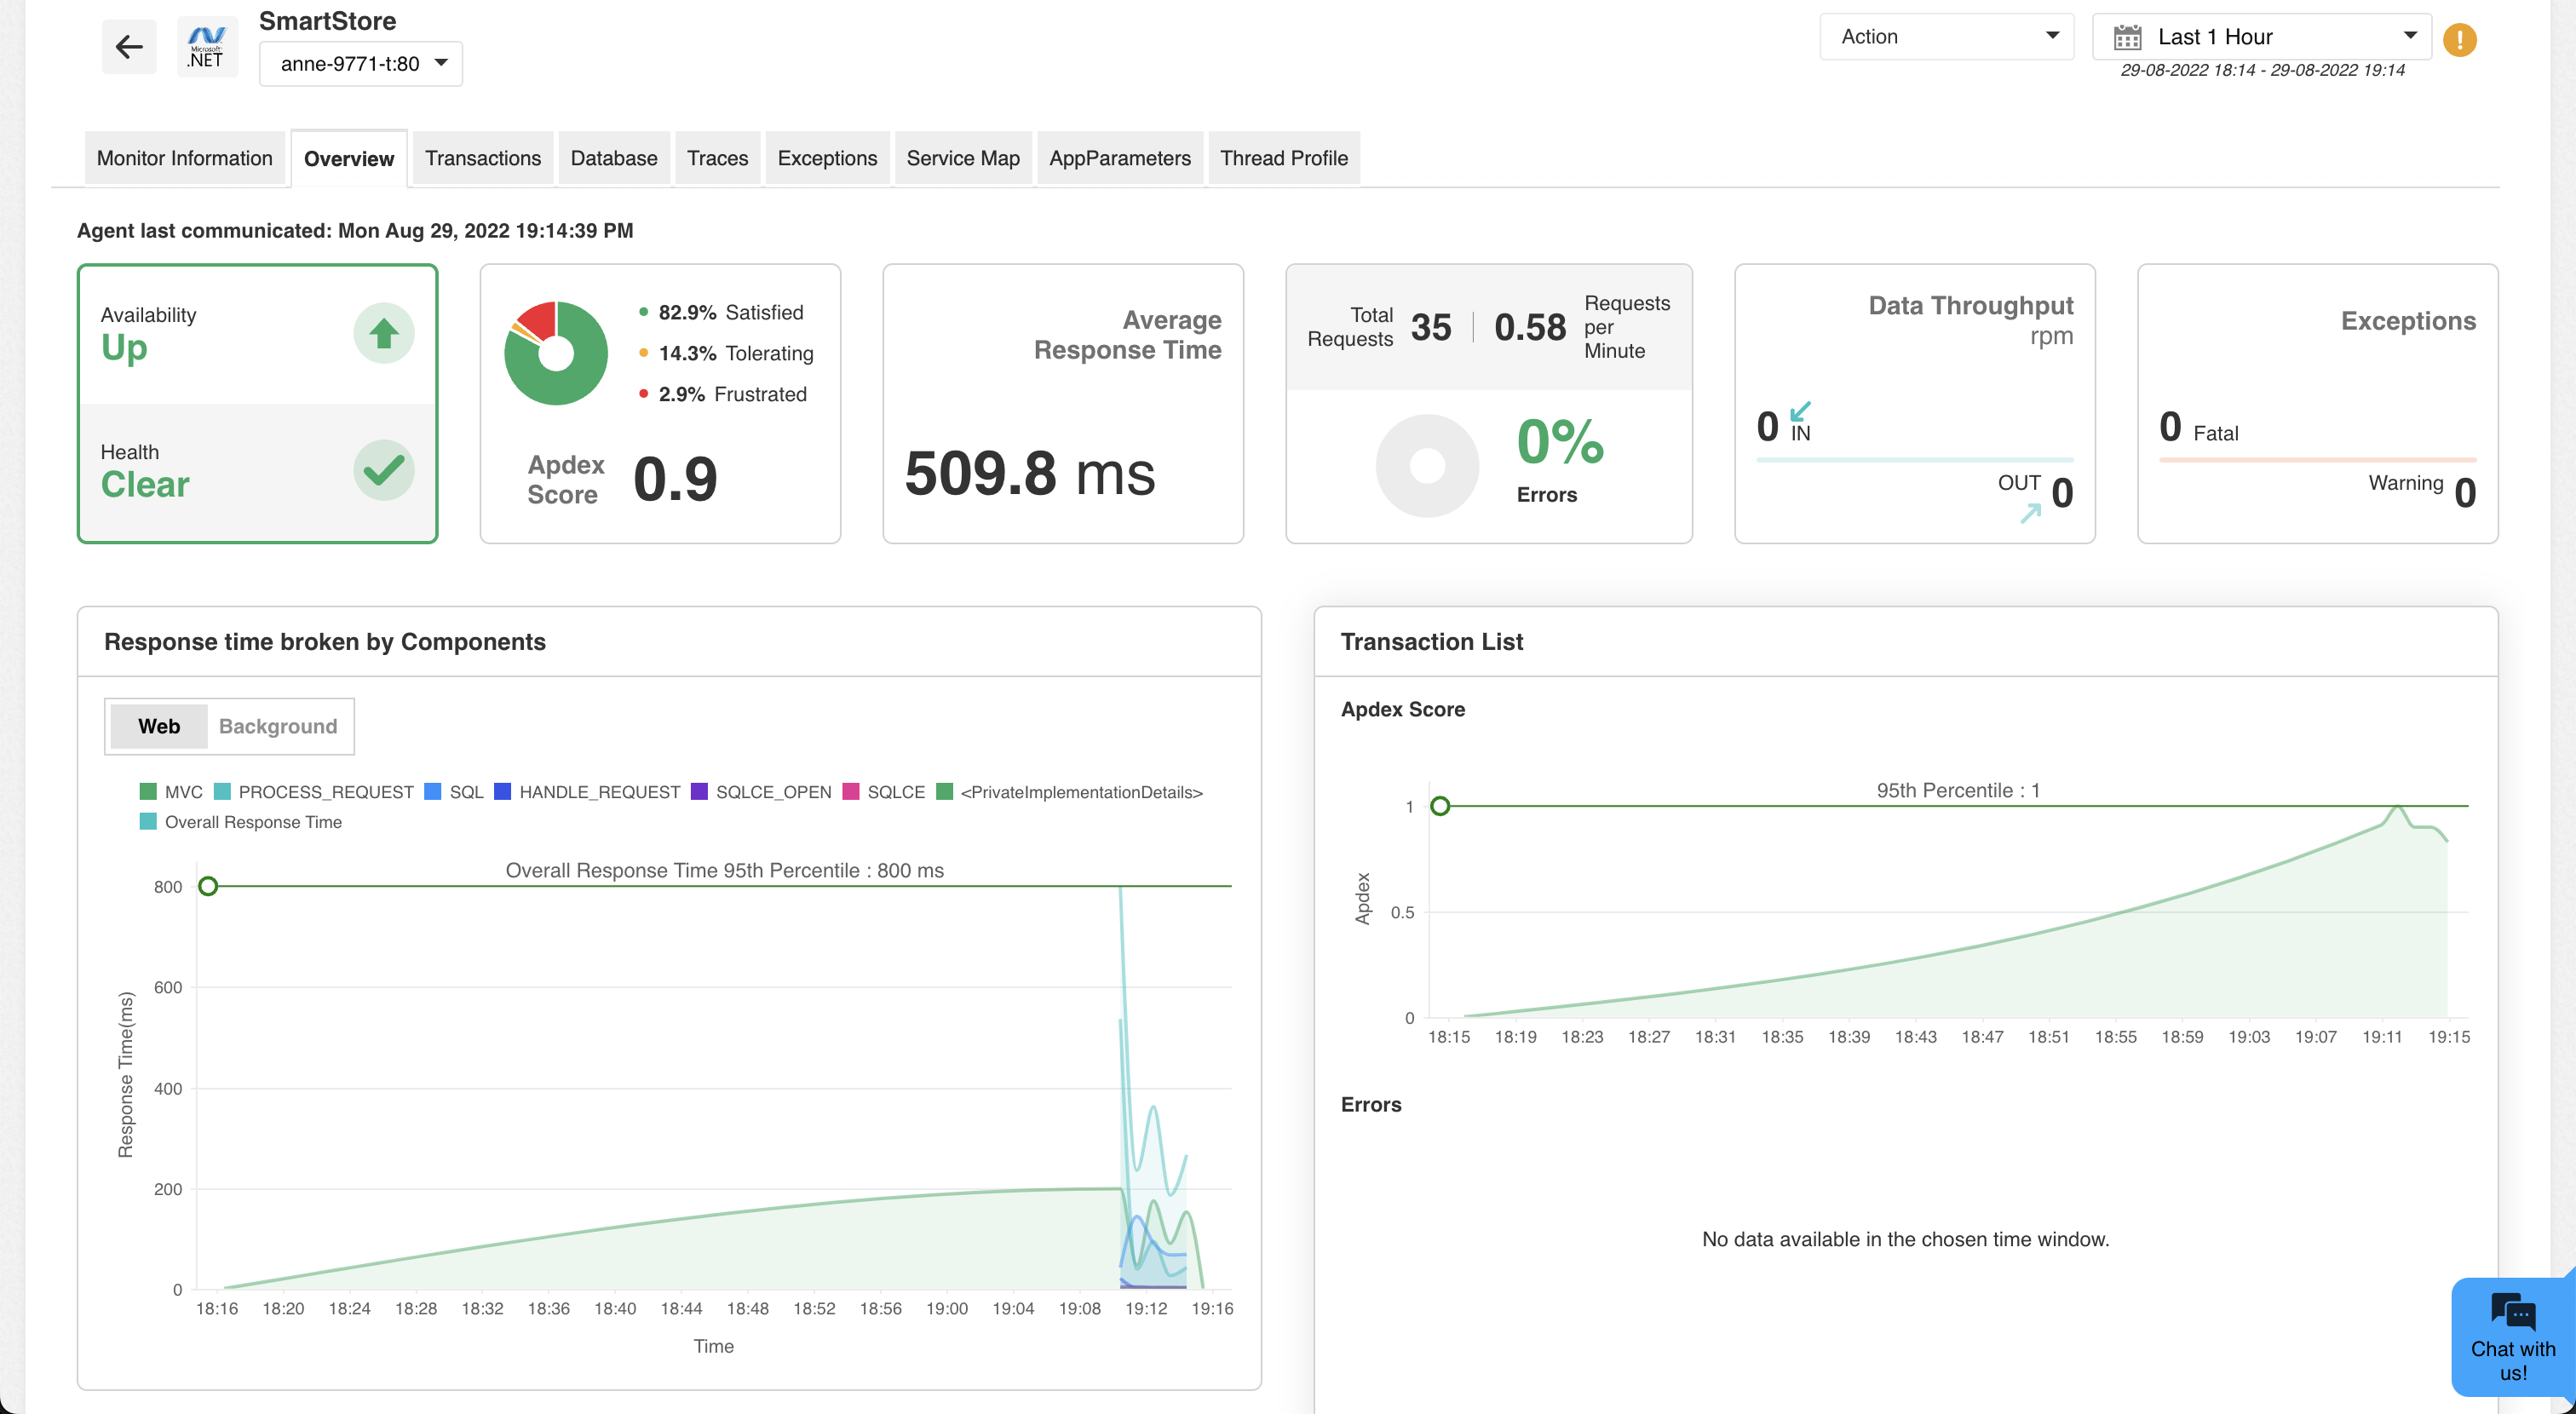Click the Data Throughput OUT arrow icon
This screenshot has height=1414, width=2576.
tap(2030, 513)
